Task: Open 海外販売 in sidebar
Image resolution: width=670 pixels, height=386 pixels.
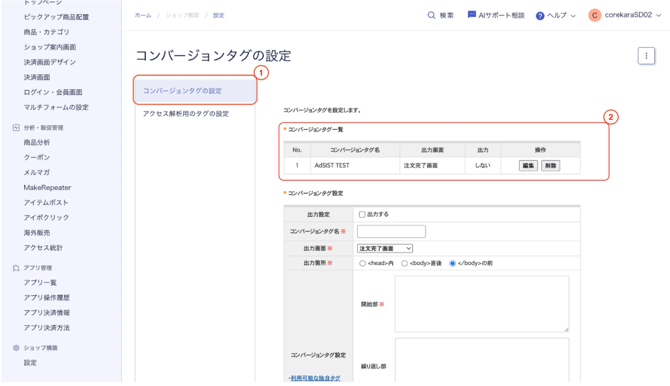Action: tap(37, 233)
